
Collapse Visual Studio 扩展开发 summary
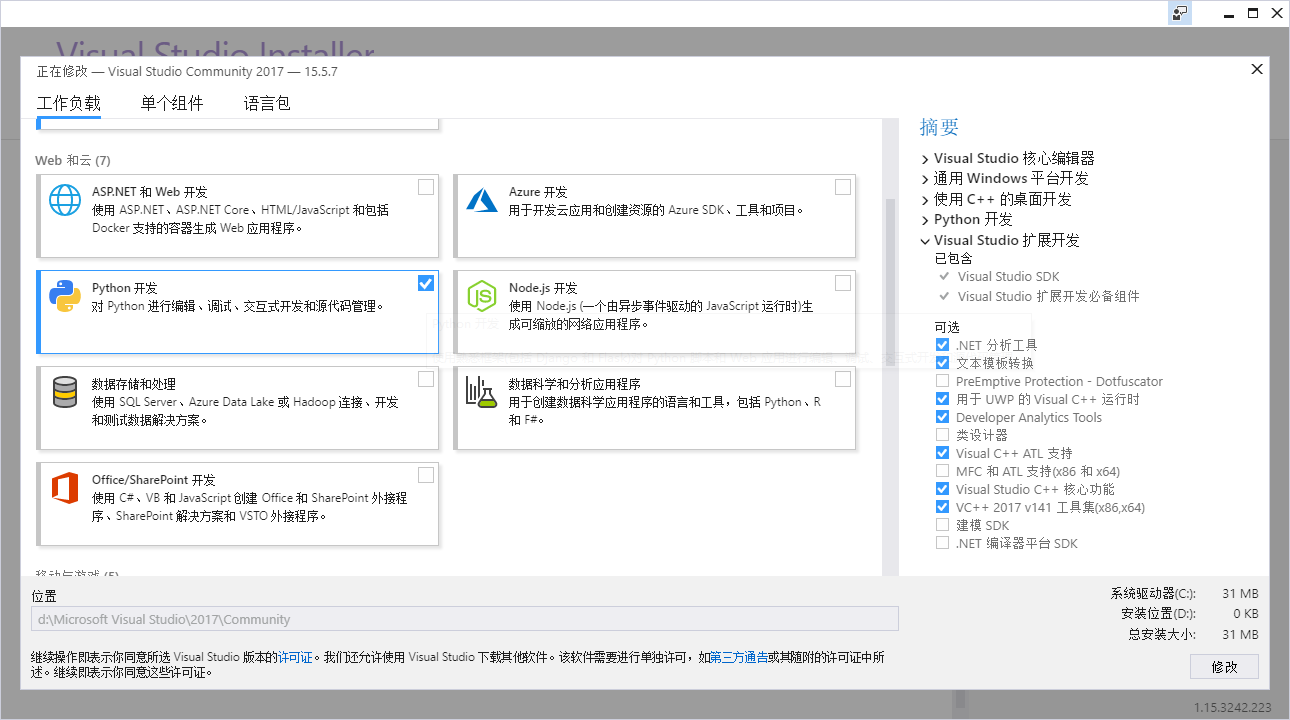coord(925,241)
